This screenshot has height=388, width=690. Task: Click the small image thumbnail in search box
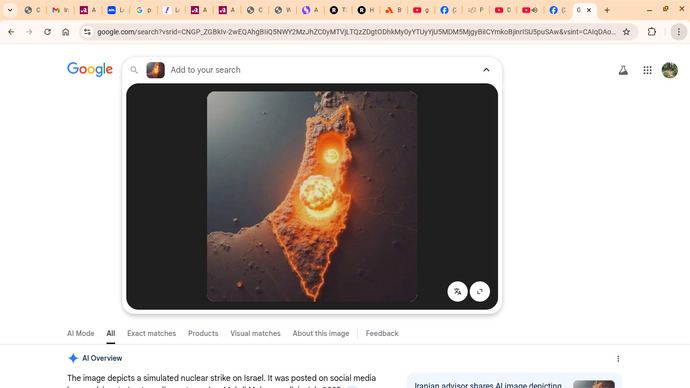coord(155,70)
